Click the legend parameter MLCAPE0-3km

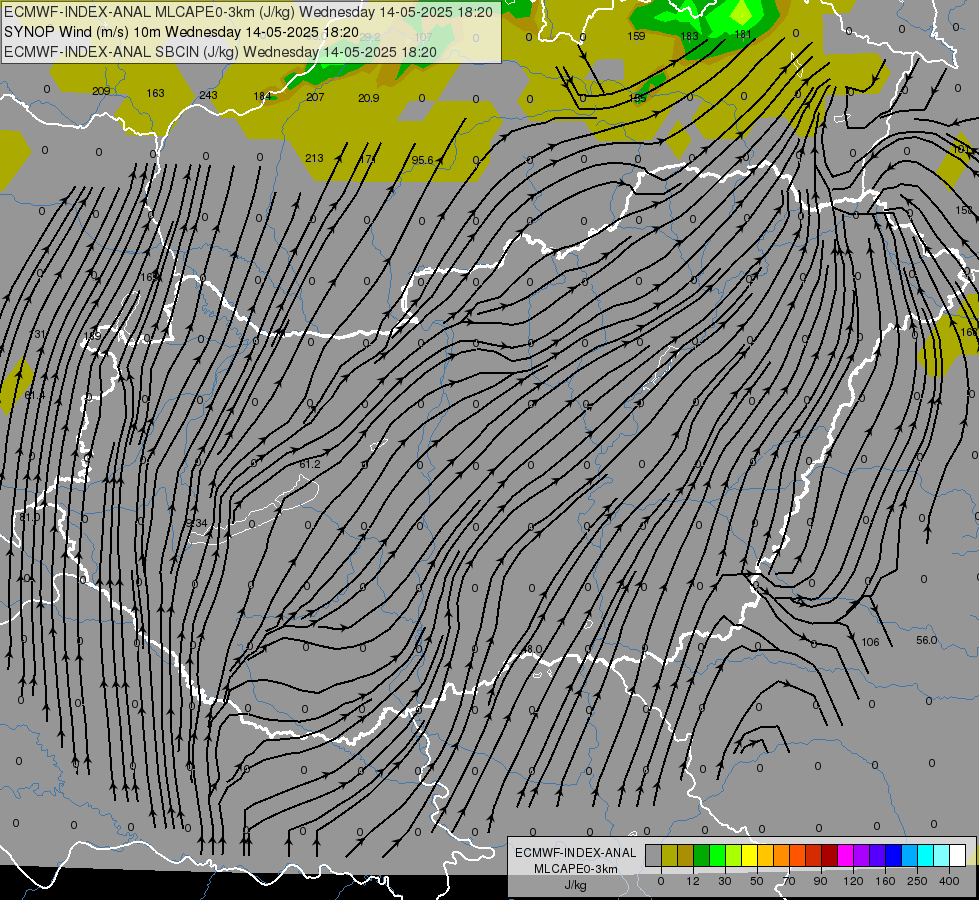pyautogui.click(x=576, y=869)
